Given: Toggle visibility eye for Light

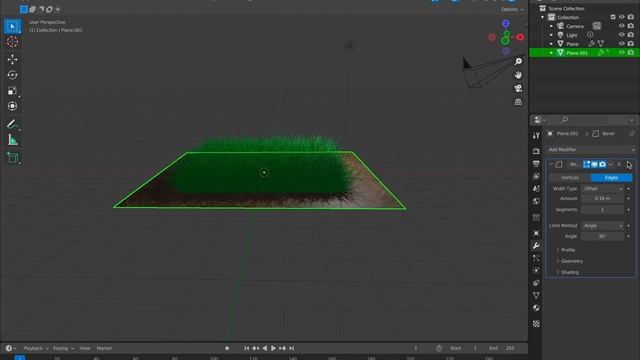Looking at the screenshot, I should tap(622, 35).
